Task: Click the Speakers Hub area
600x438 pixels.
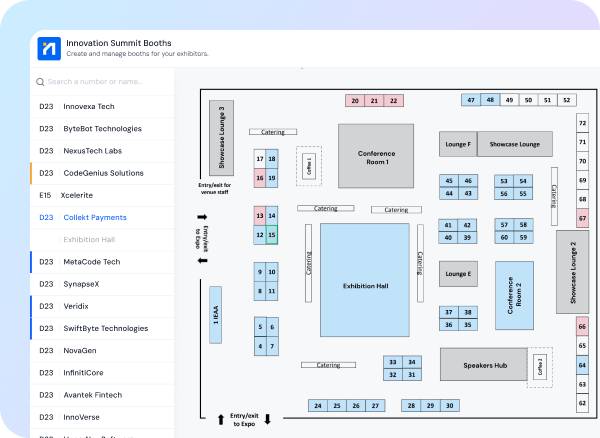Action: tap(484, 365)
